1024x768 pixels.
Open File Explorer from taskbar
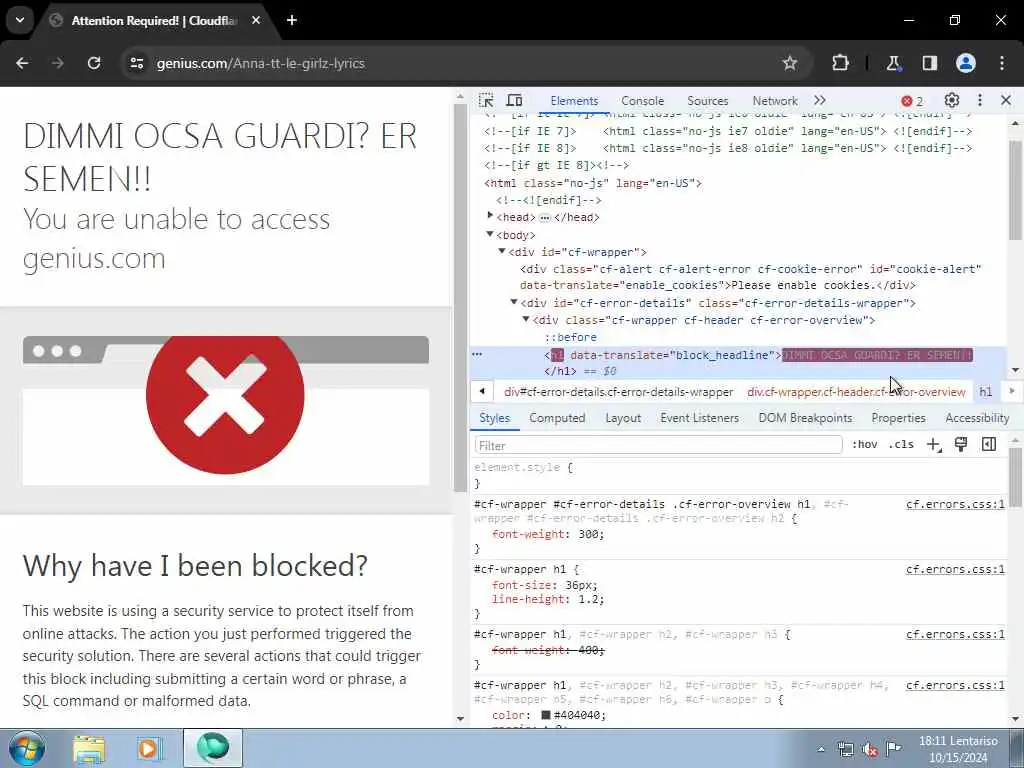pos(89,749)
